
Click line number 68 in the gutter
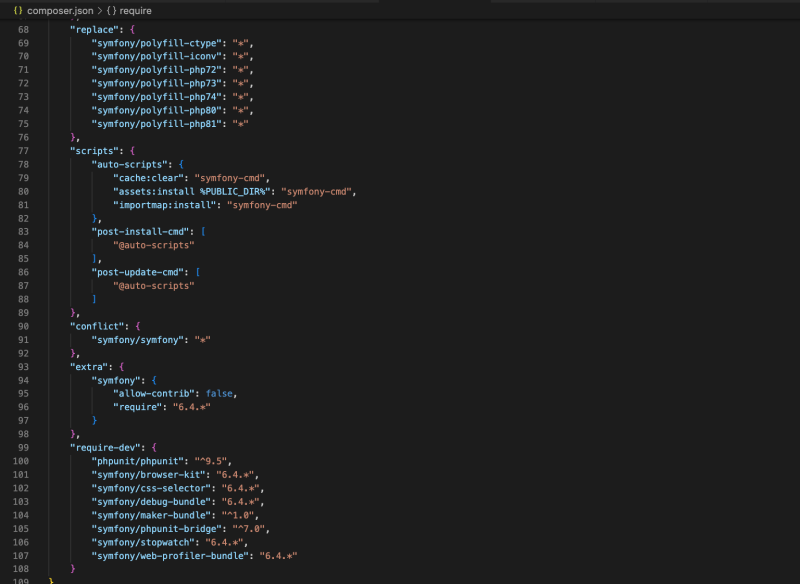pyautogui.click(x=23, y=30)
